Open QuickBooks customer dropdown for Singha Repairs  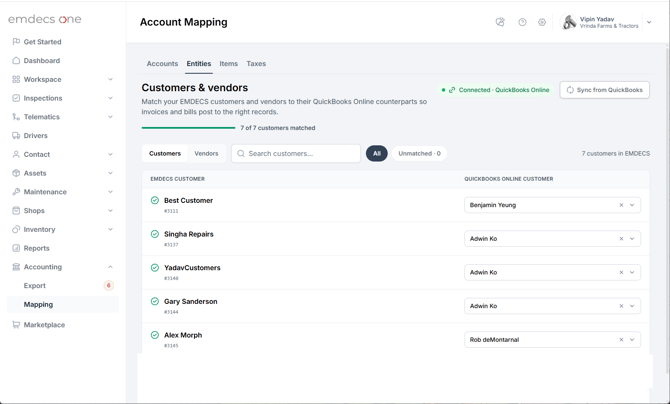point(632,239)
